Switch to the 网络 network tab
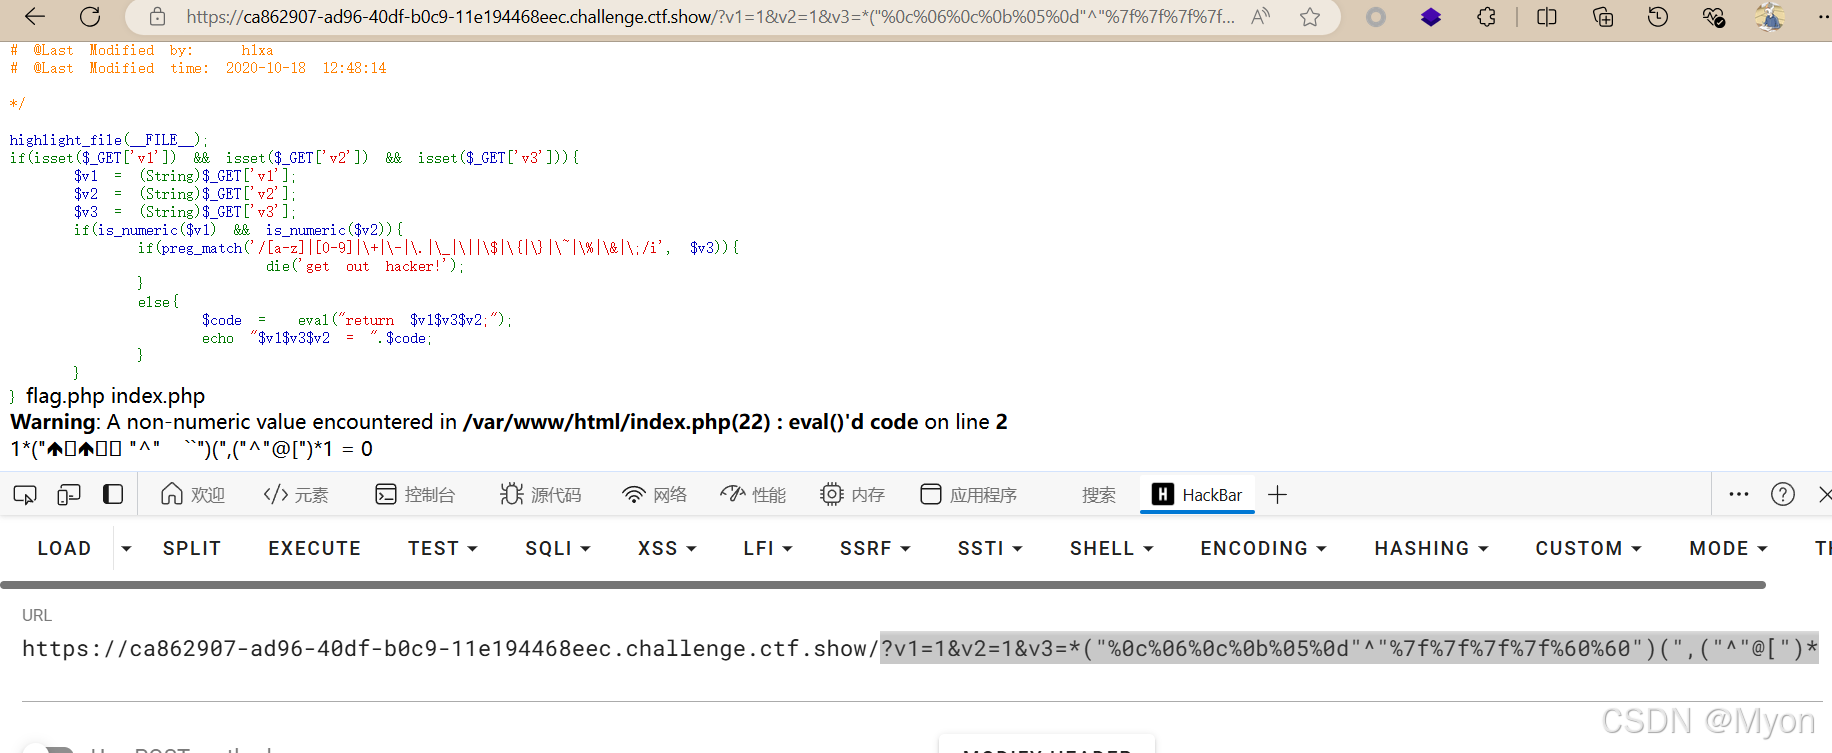The width and height of the screenshot is (1832, 753). click(x=654, y=495)
